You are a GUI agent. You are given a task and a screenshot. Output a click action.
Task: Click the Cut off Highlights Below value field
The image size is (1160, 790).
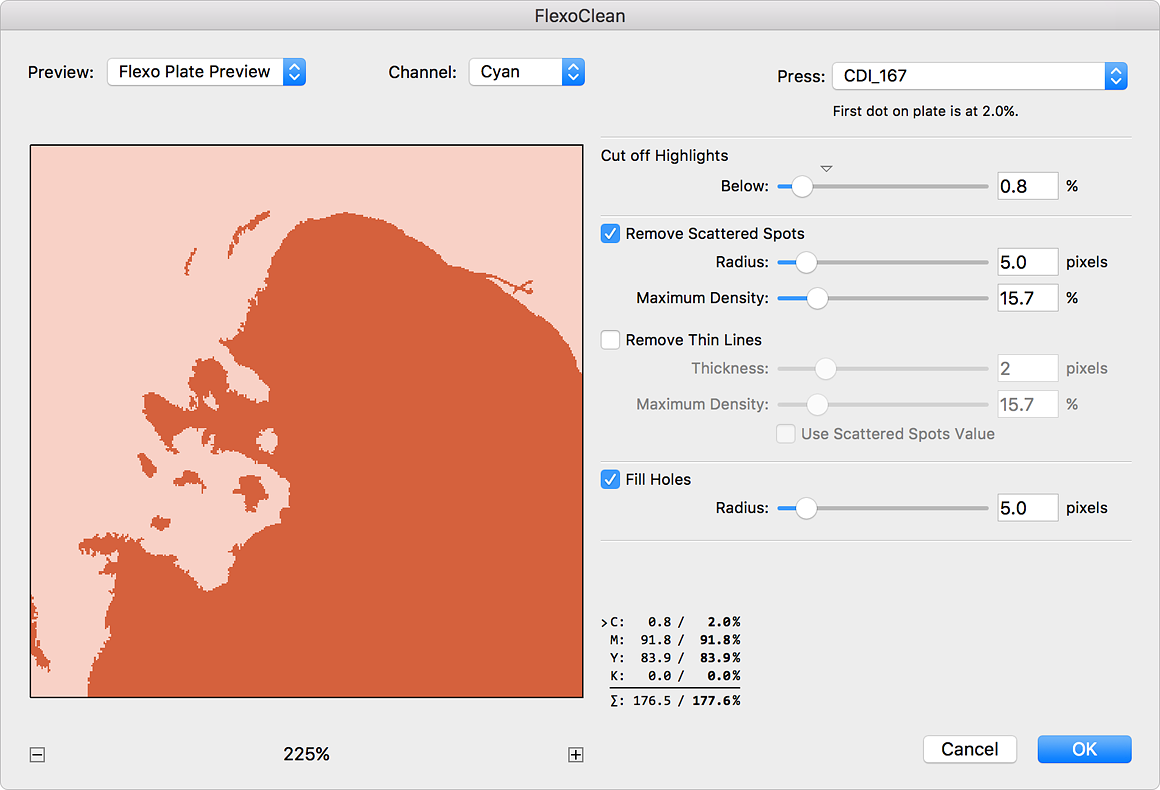pyautogui.click(x=1027, y=186)
